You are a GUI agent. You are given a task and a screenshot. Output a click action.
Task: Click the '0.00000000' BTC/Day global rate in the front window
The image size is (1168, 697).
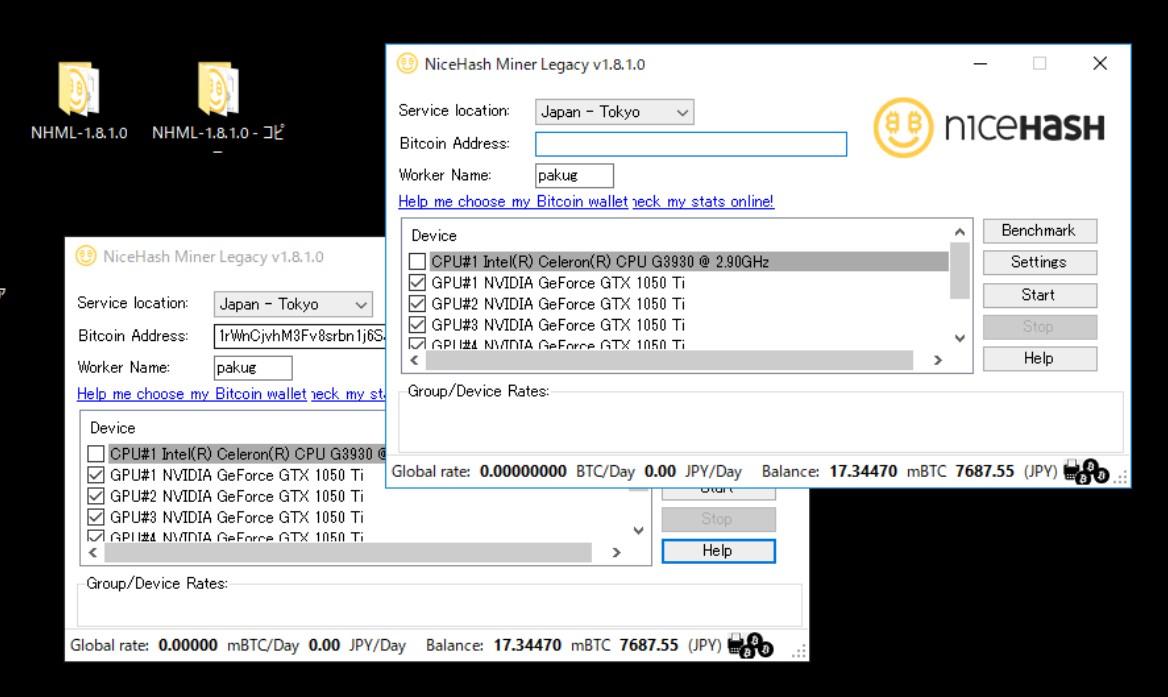click(x=523, y=471)
